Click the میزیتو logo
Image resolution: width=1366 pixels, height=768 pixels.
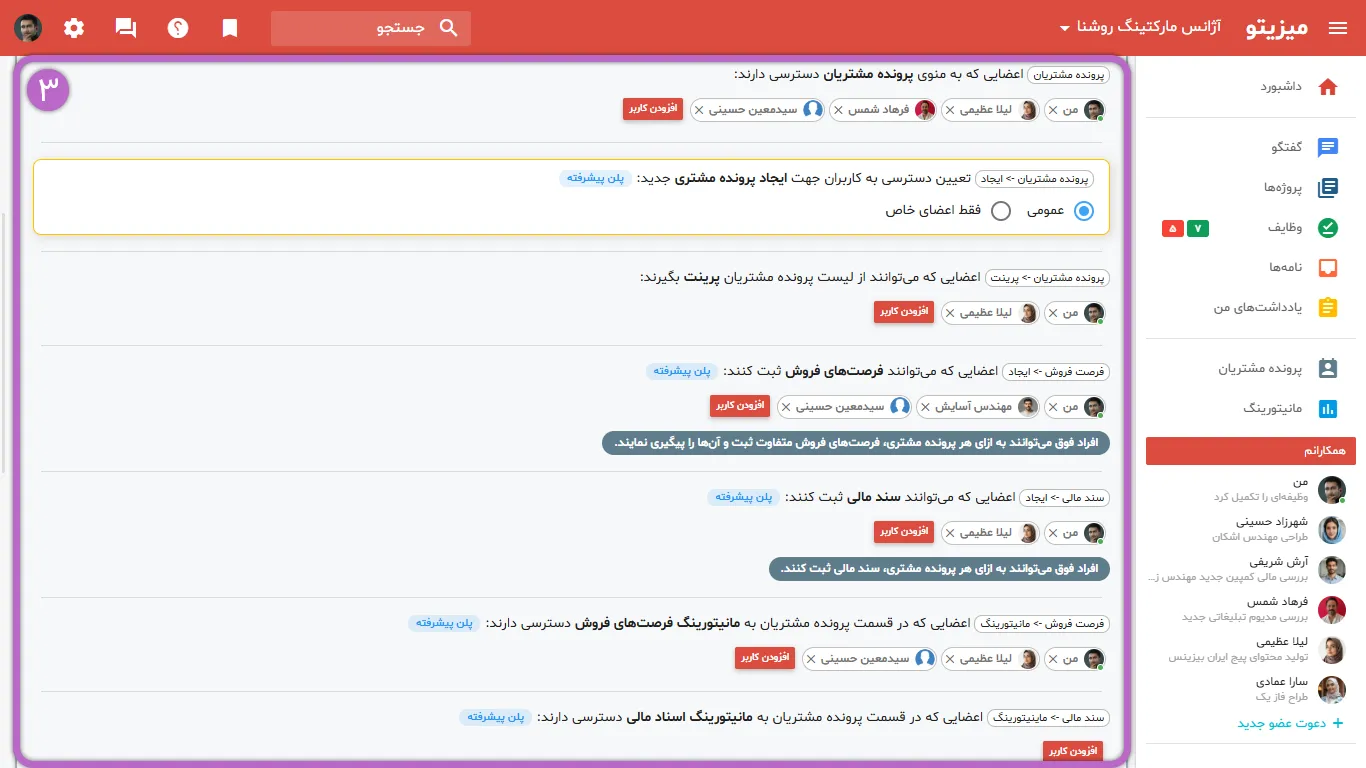tap(1278, 28)
